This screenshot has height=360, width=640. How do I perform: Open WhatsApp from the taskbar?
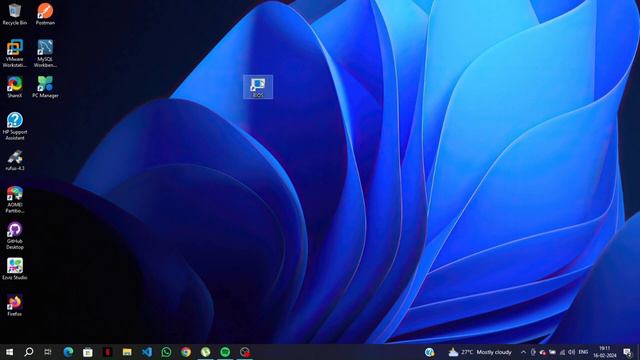166,352
